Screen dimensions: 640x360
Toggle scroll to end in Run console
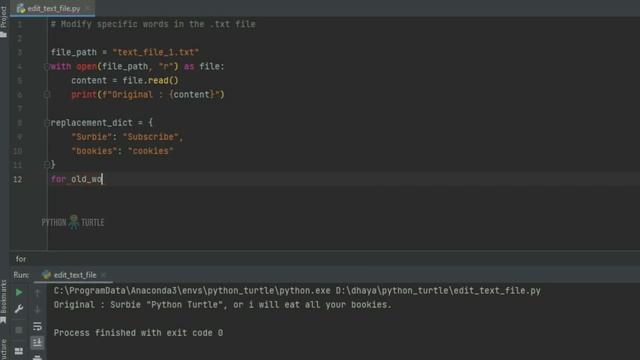(x=37, y=342)
